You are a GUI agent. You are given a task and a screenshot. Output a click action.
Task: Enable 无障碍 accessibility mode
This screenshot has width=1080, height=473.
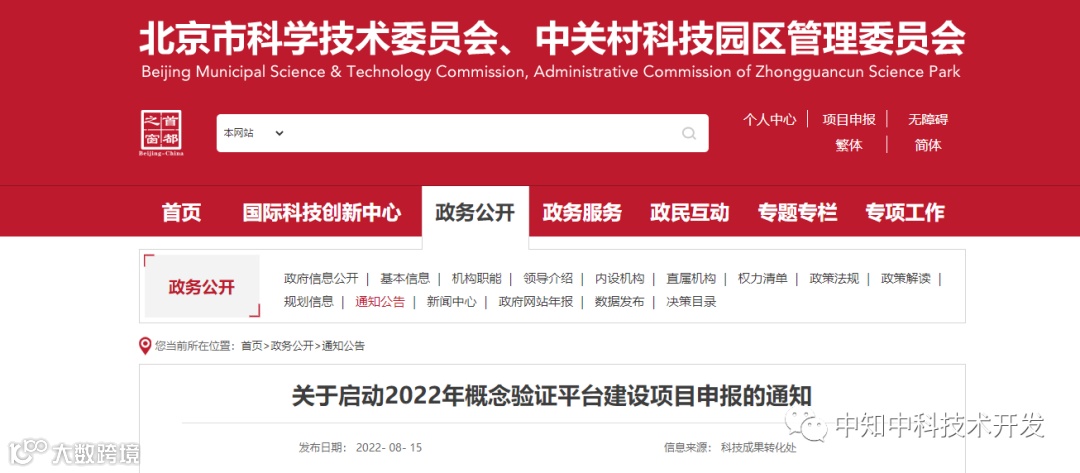[928, 120]
